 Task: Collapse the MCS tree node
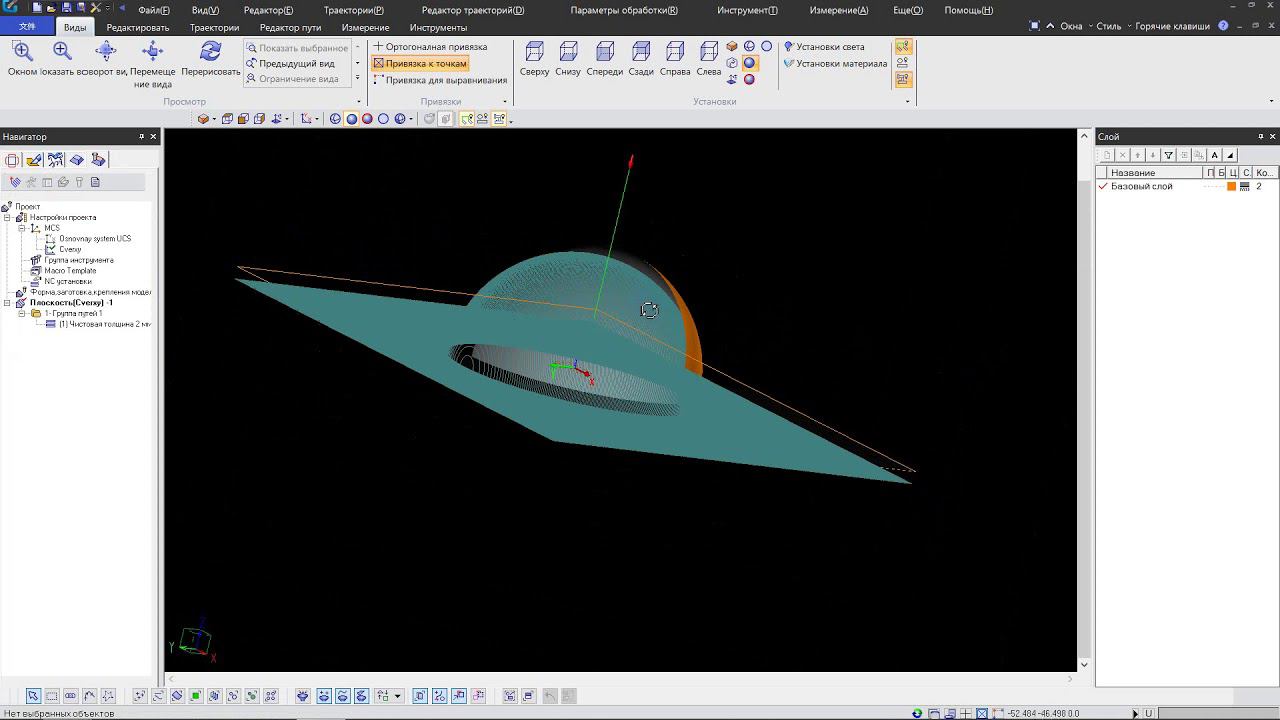(x=22, y=228)
